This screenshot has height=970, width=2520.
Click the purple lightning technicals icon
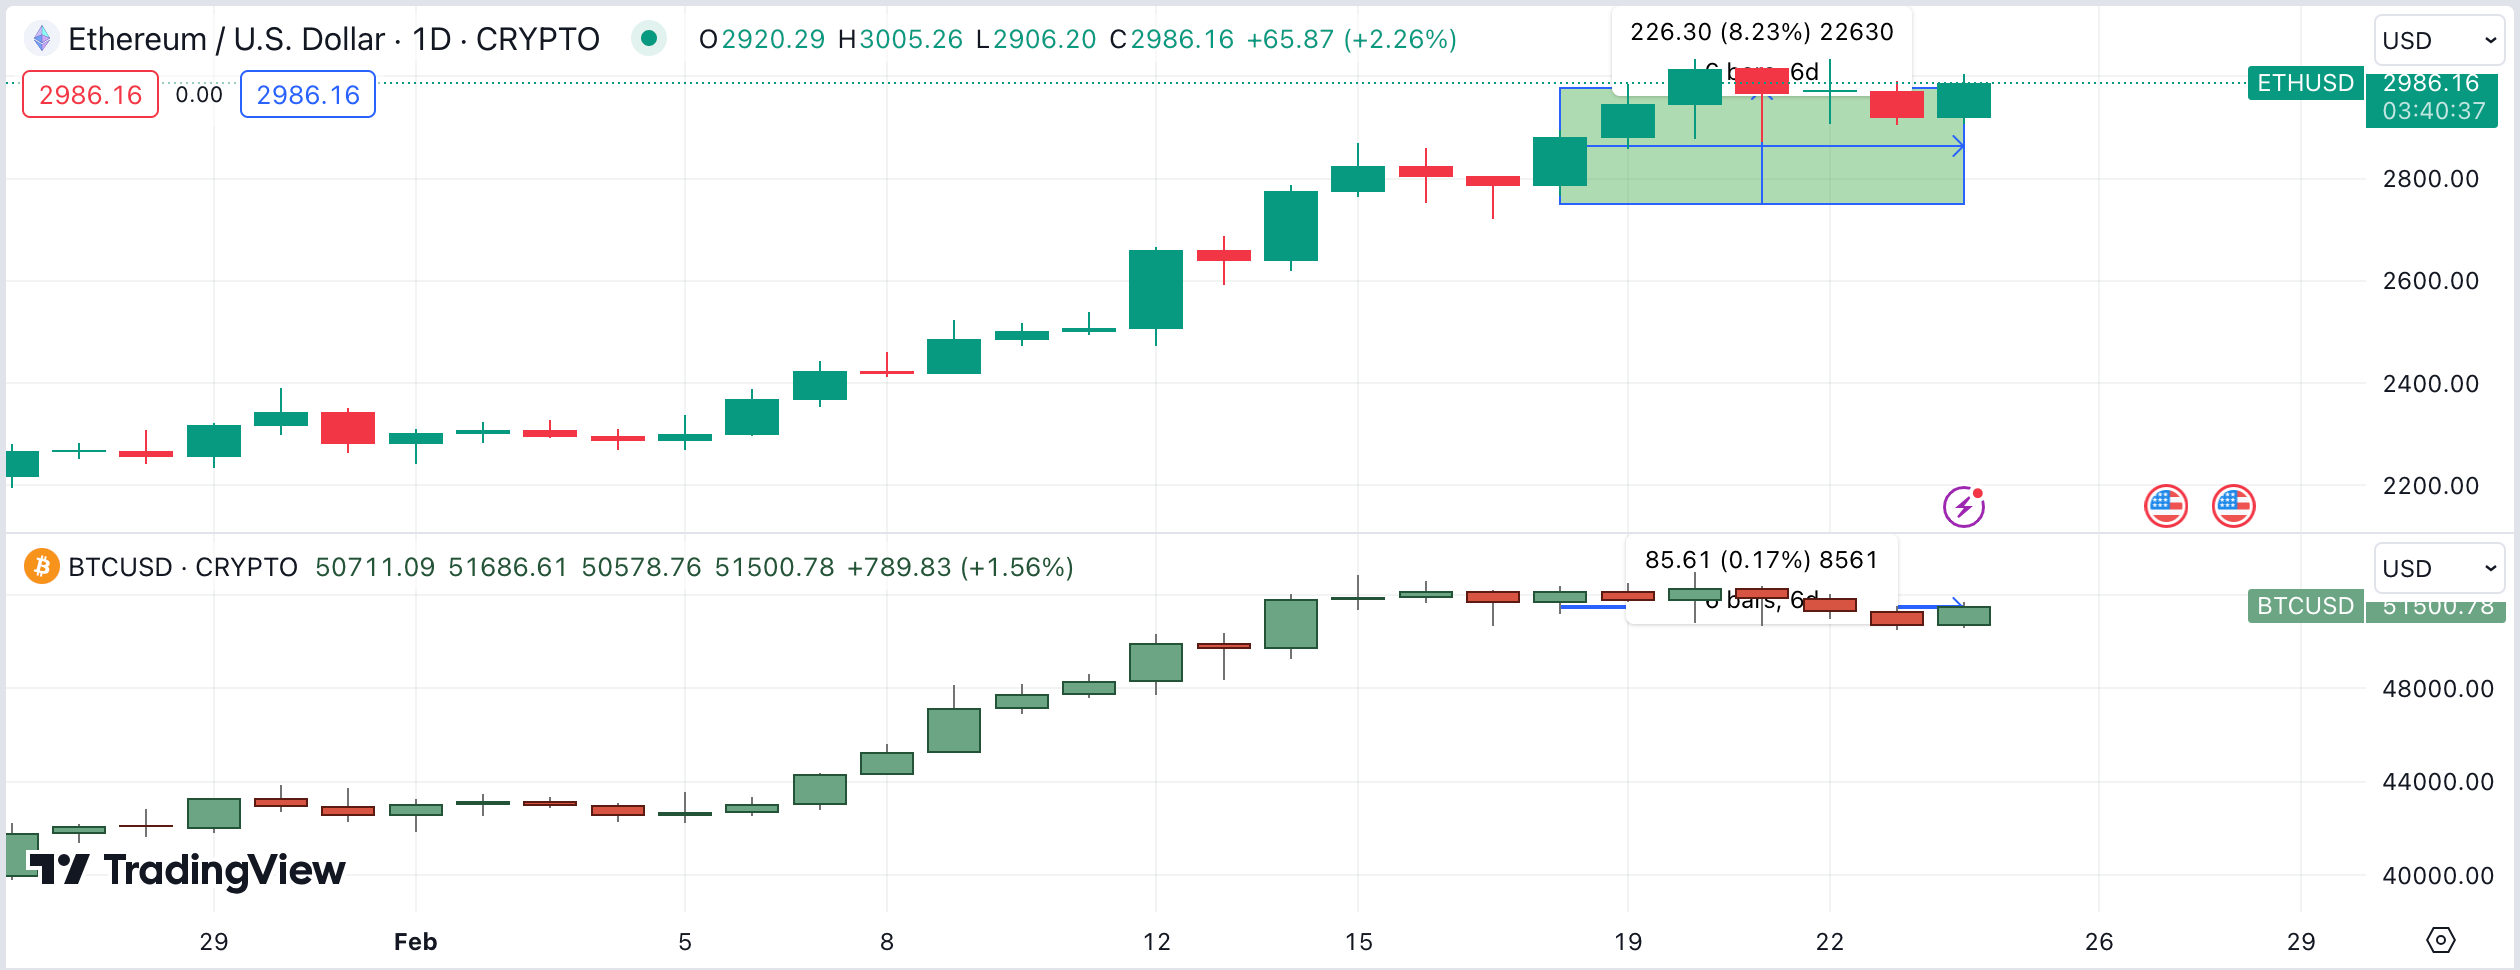point(1965,506)
